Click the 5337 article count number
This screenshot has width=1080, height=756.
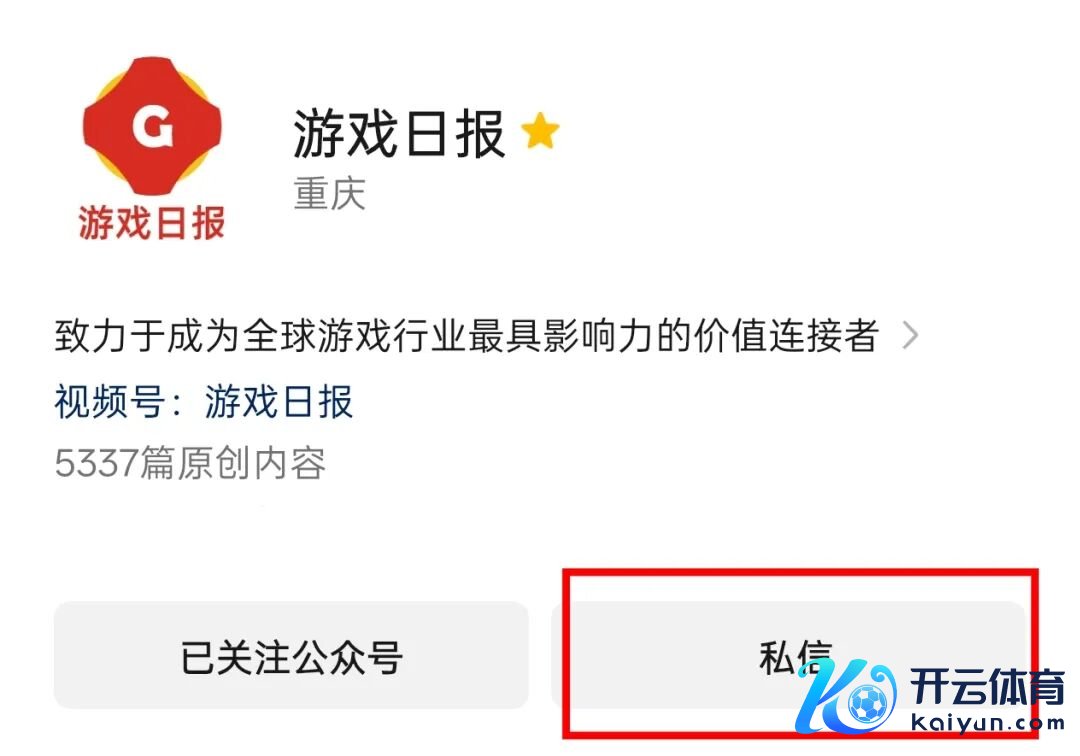(96, 463)
